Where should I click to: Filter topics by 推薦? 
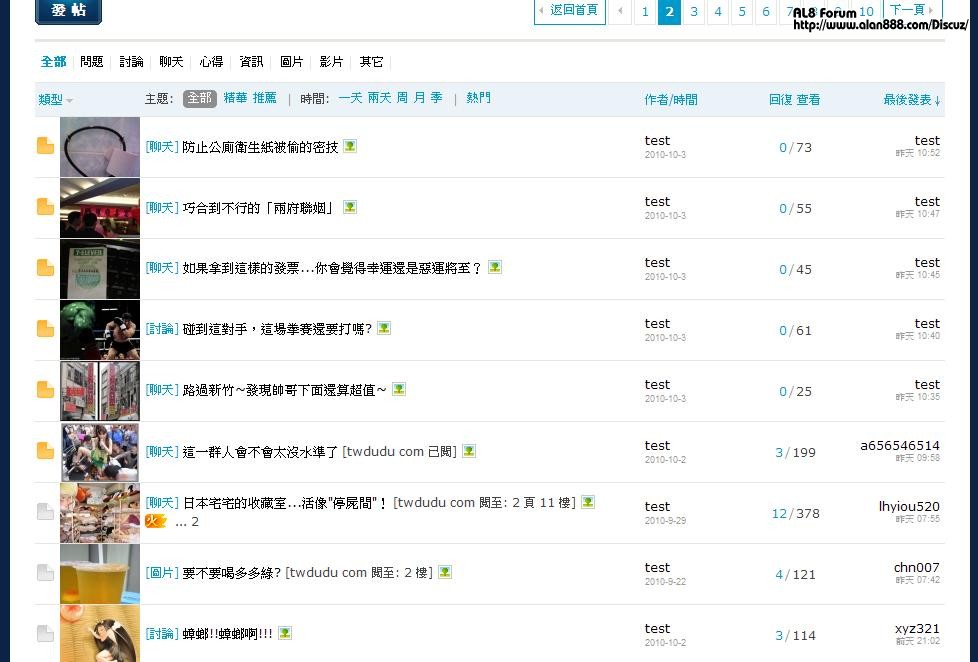264,98
